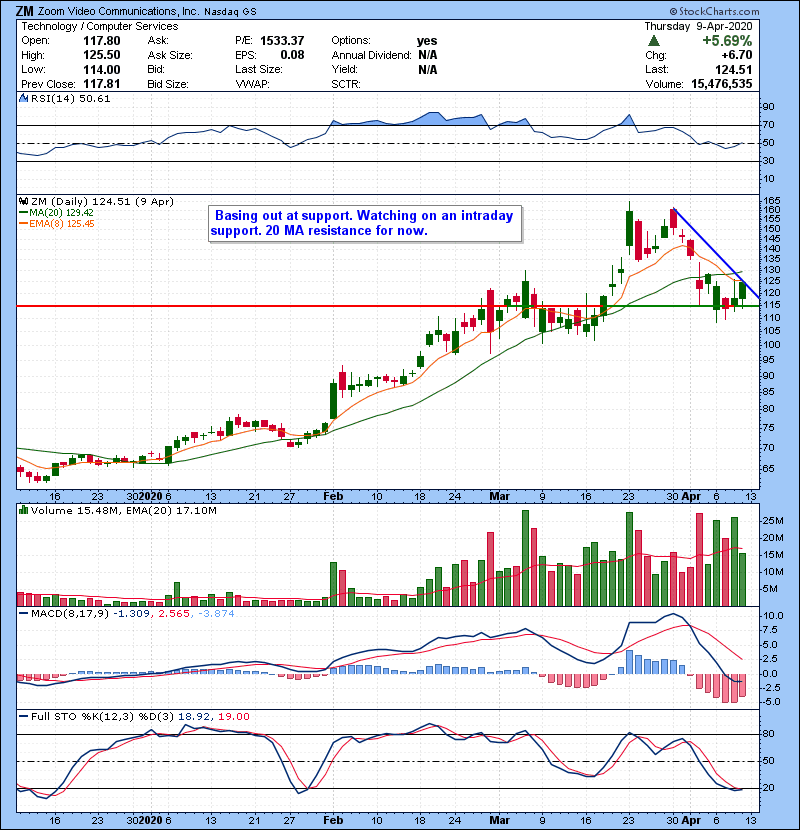Click the Low value 114.00
This screenshot has width=800, height=830.
102,69
